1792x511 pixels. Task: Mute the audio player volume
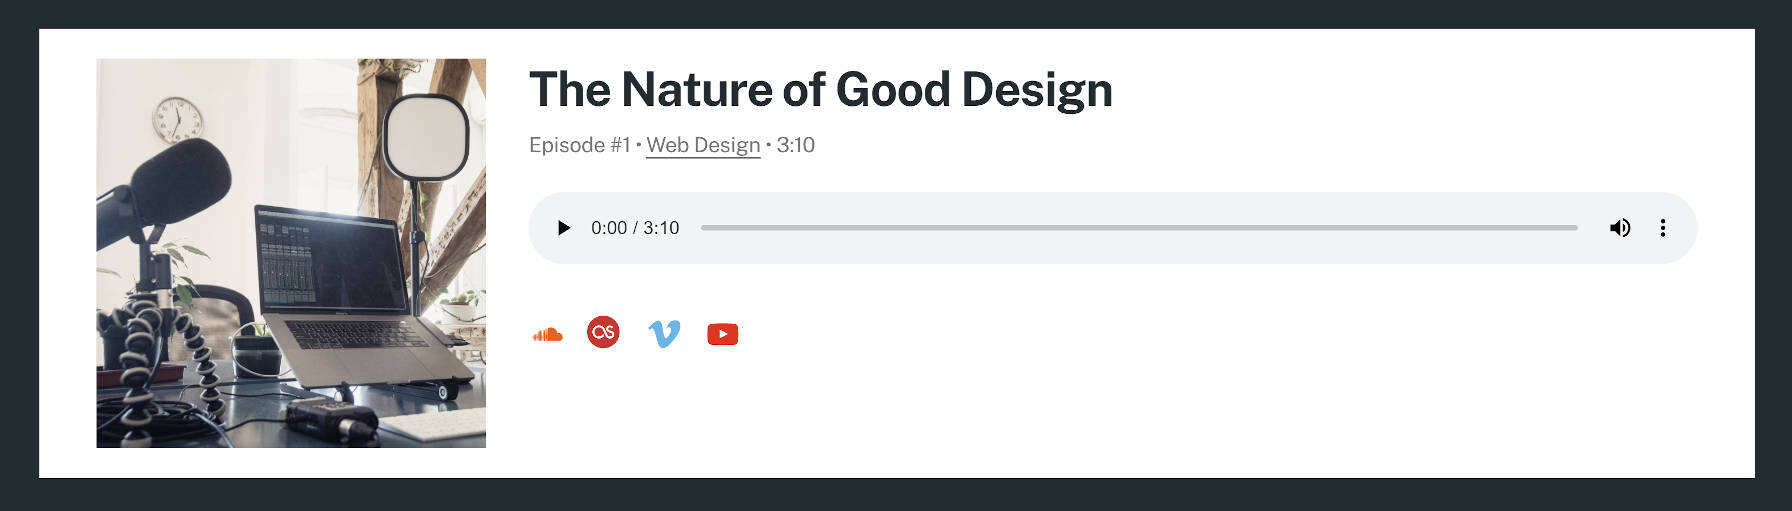(x=1619, y=228)
